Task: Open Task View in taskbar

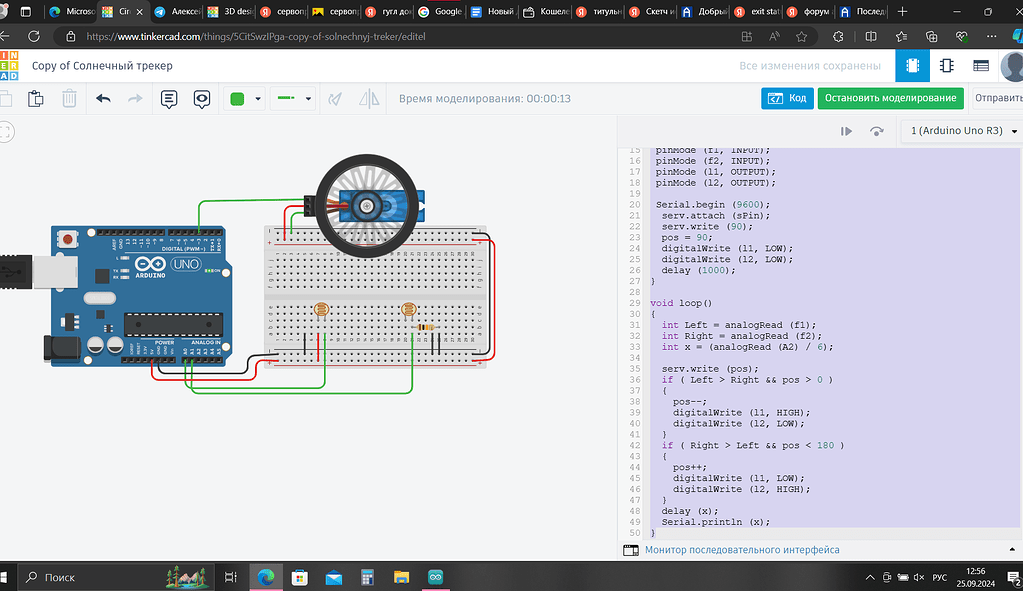Action: click(230, 577)
